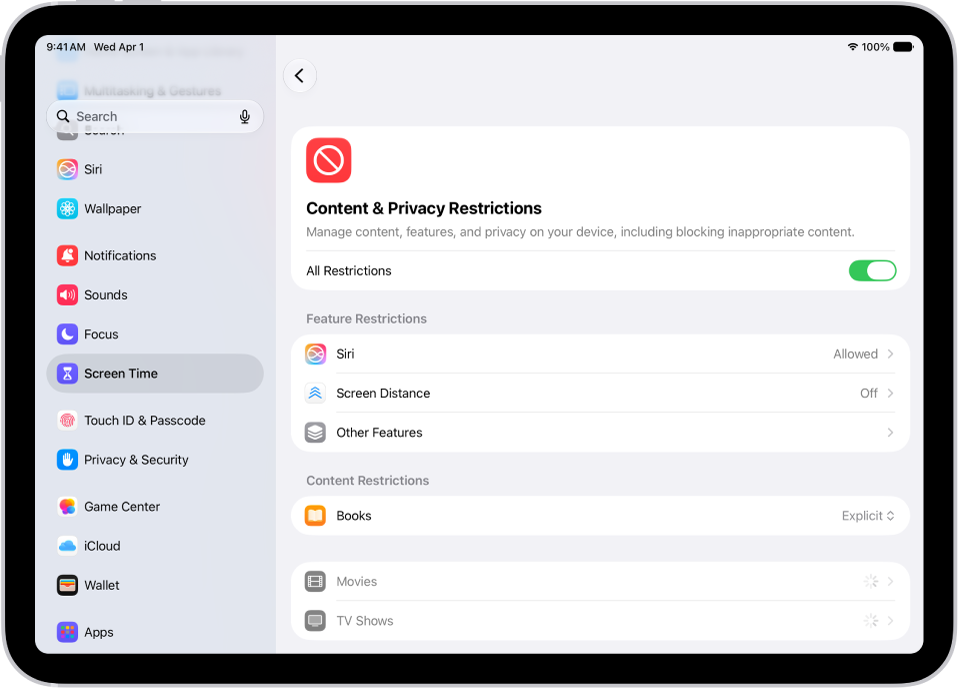Tap the magnifying glass search icon

pos(63,116)
